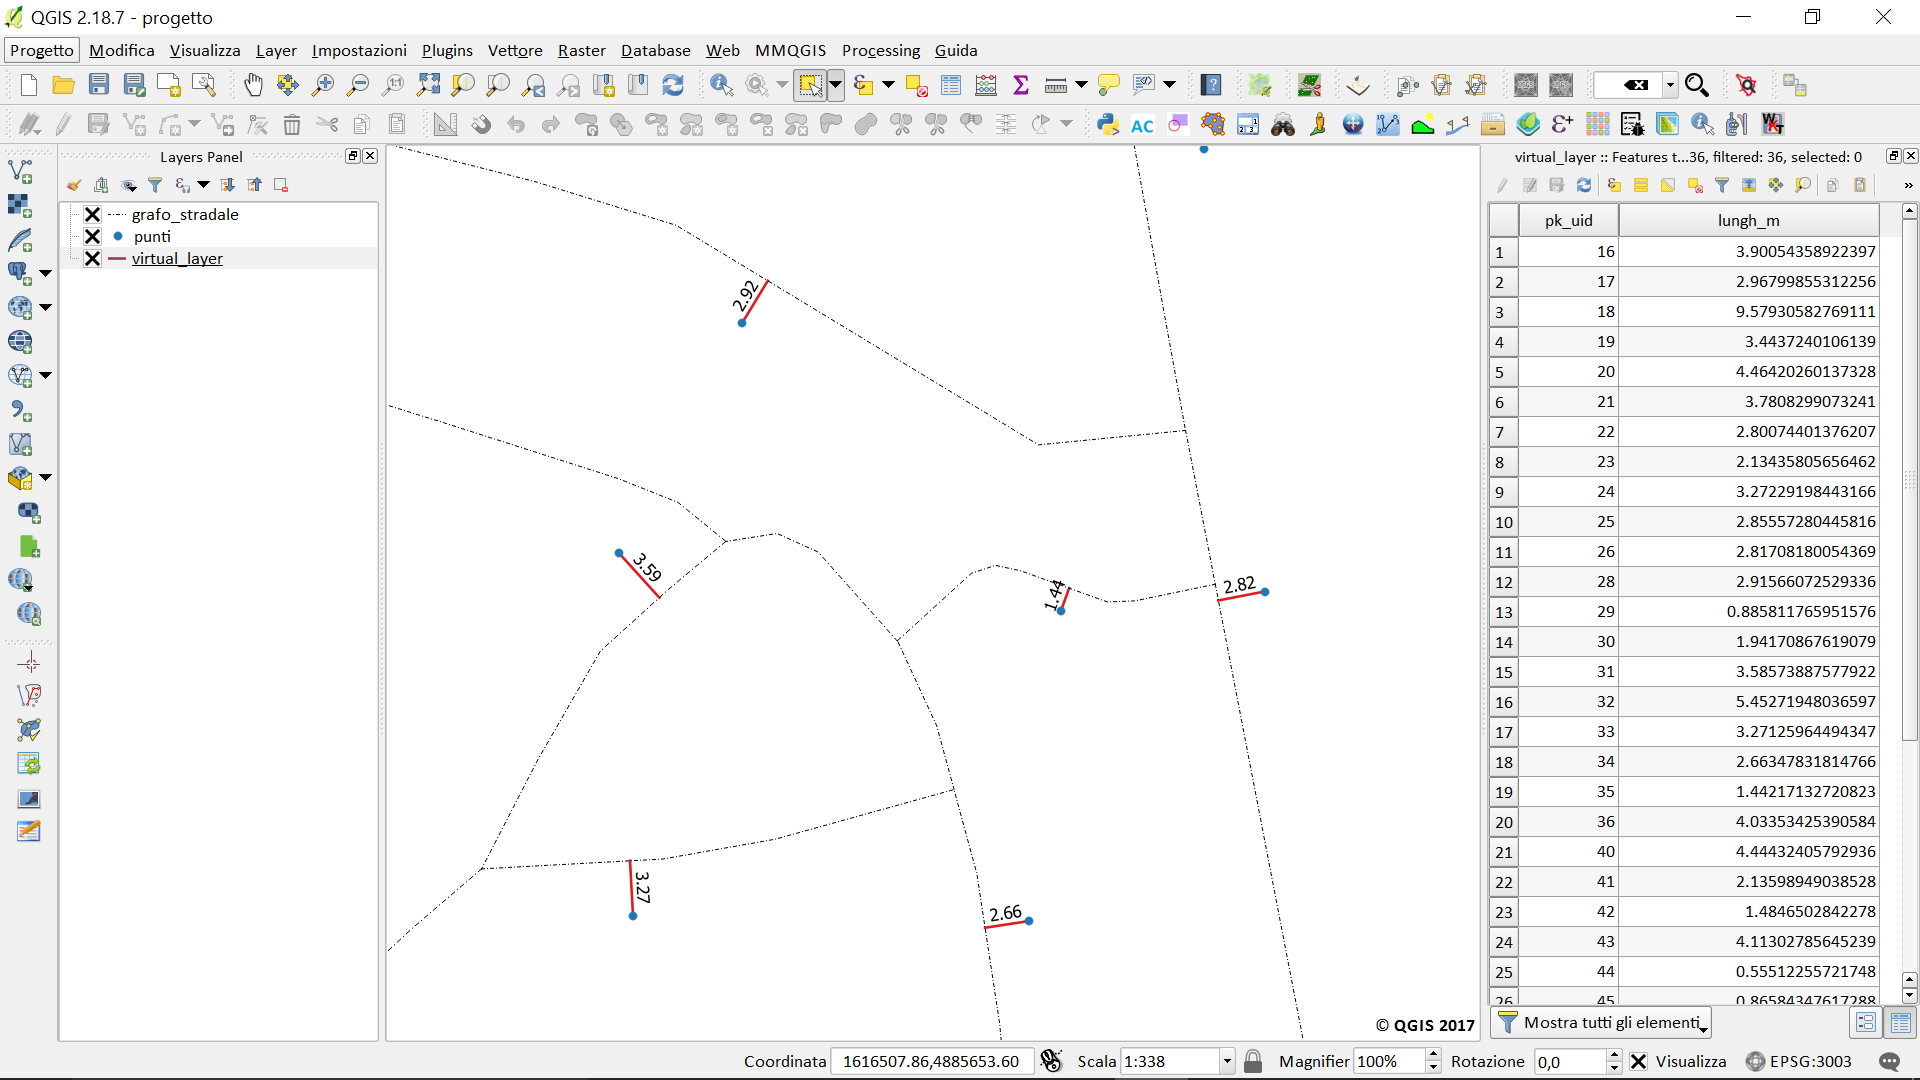Click the Zoom In magnifier tool
This screenshot has width=1920, height=1080.
(323, 86)
